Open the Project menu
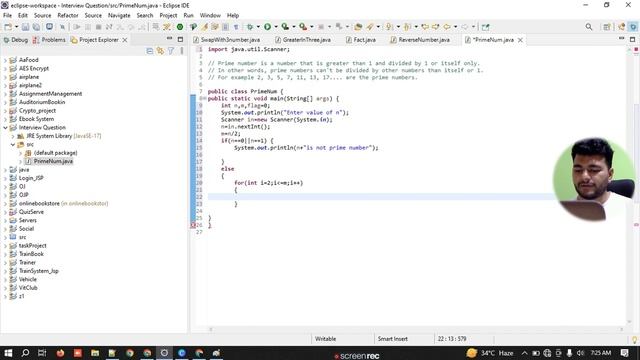 pos(168,16)
